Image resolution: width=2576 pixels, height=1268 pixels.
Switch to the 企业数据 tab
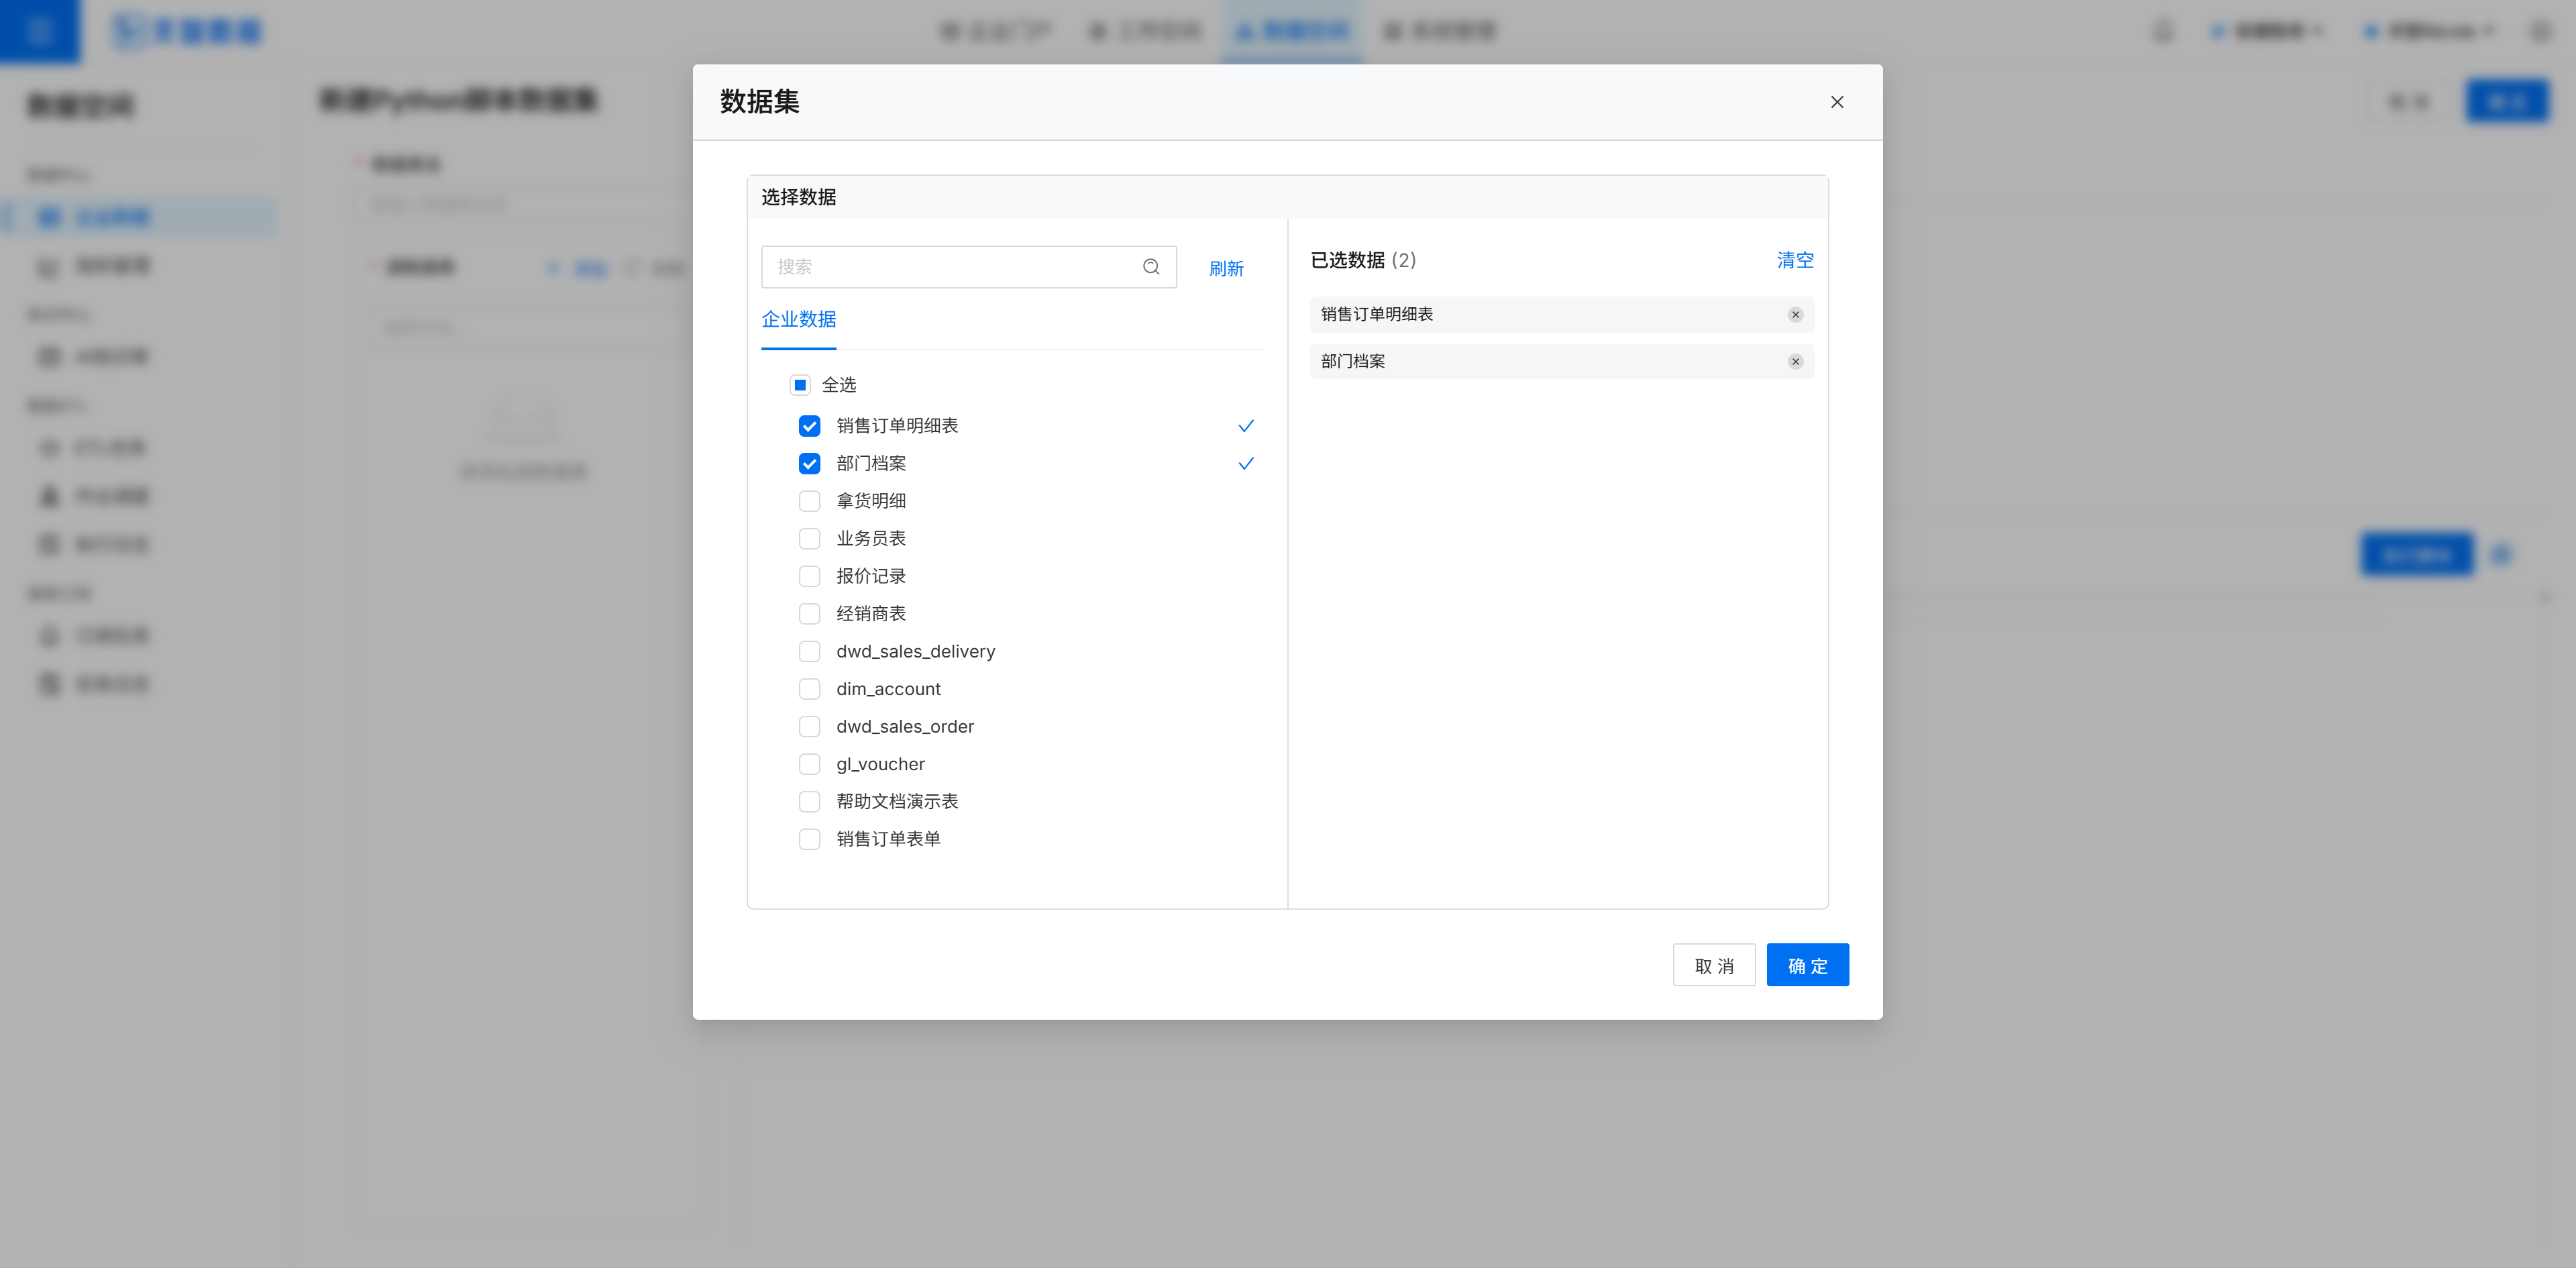798,320
